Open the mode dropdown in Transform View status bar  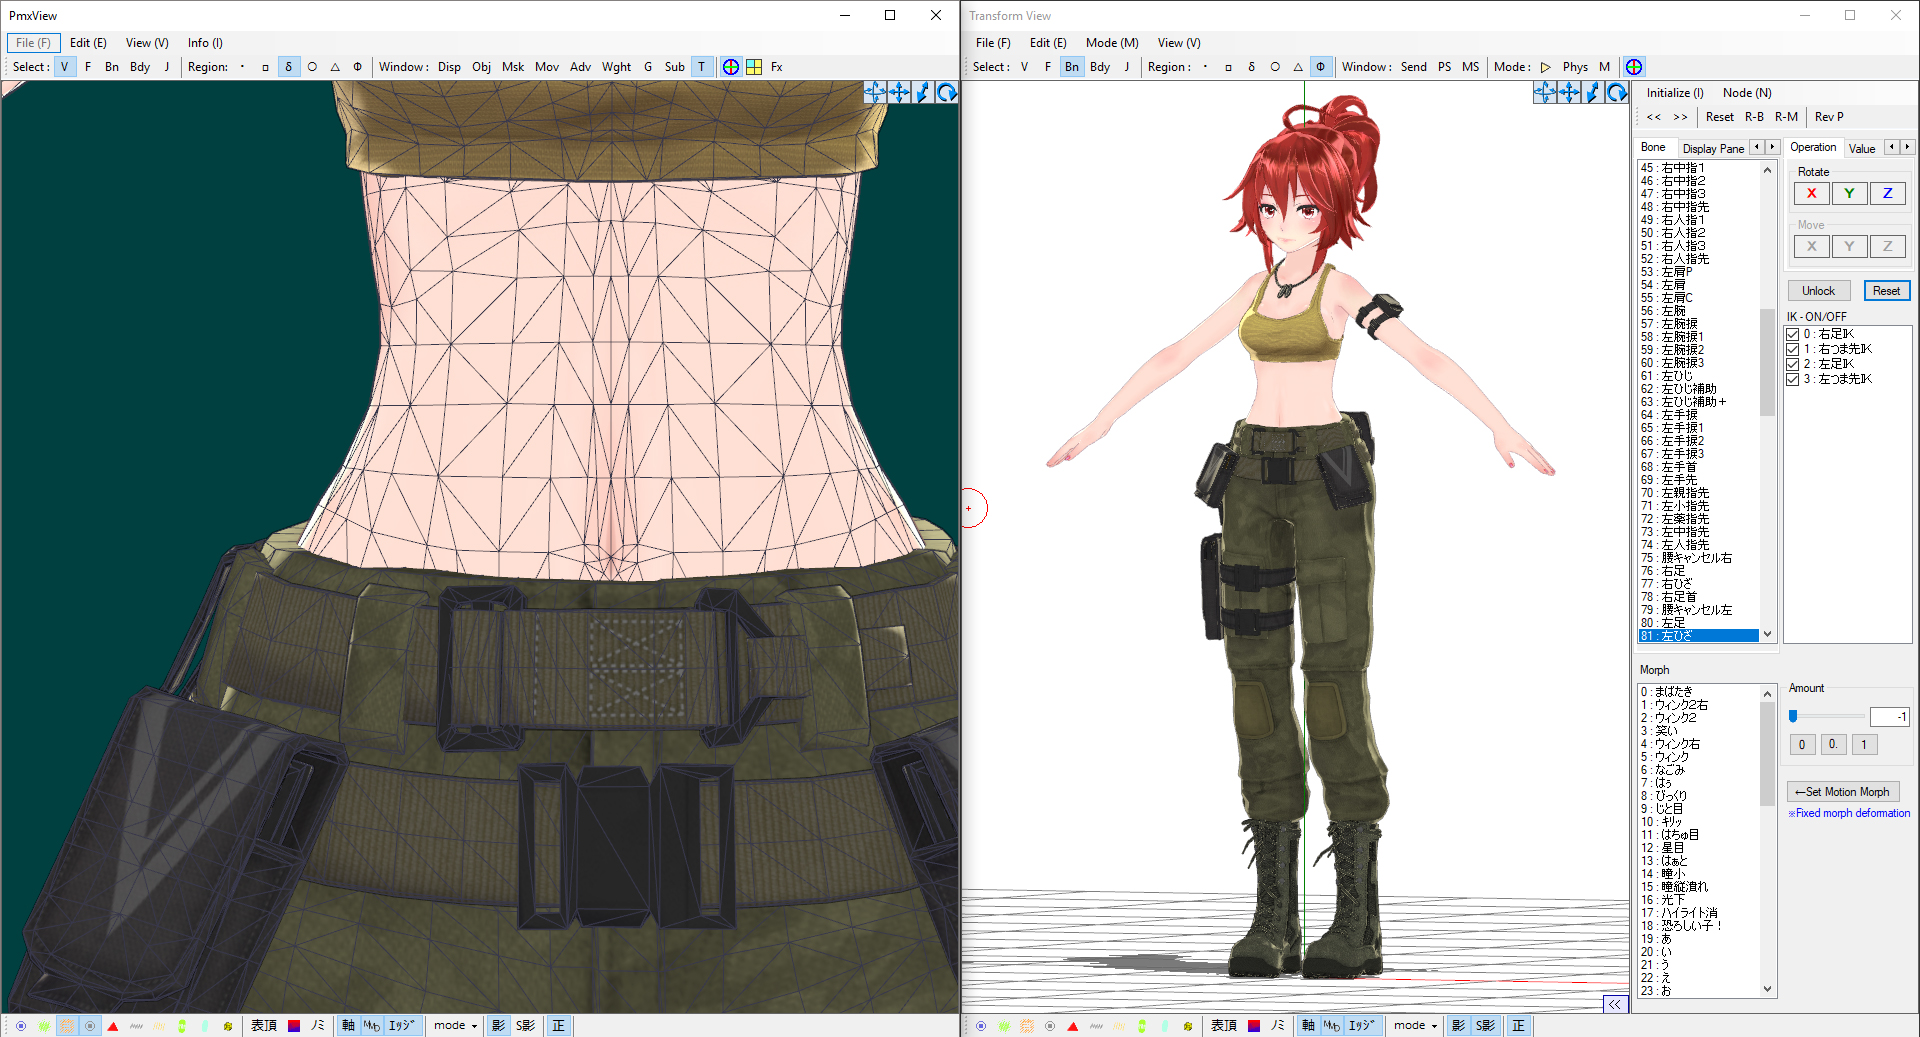click(x=1415, y=1026)
